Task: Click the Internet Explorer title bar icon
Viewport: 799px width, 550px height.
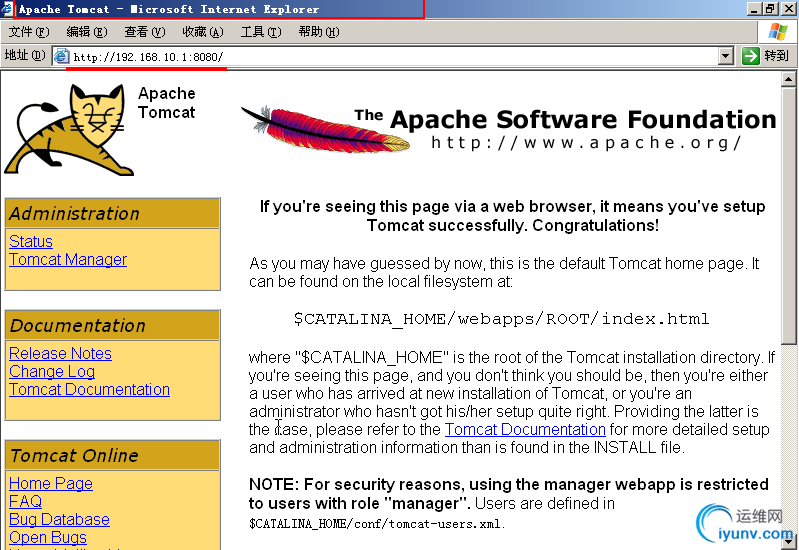Action: (x=7, y=9)
